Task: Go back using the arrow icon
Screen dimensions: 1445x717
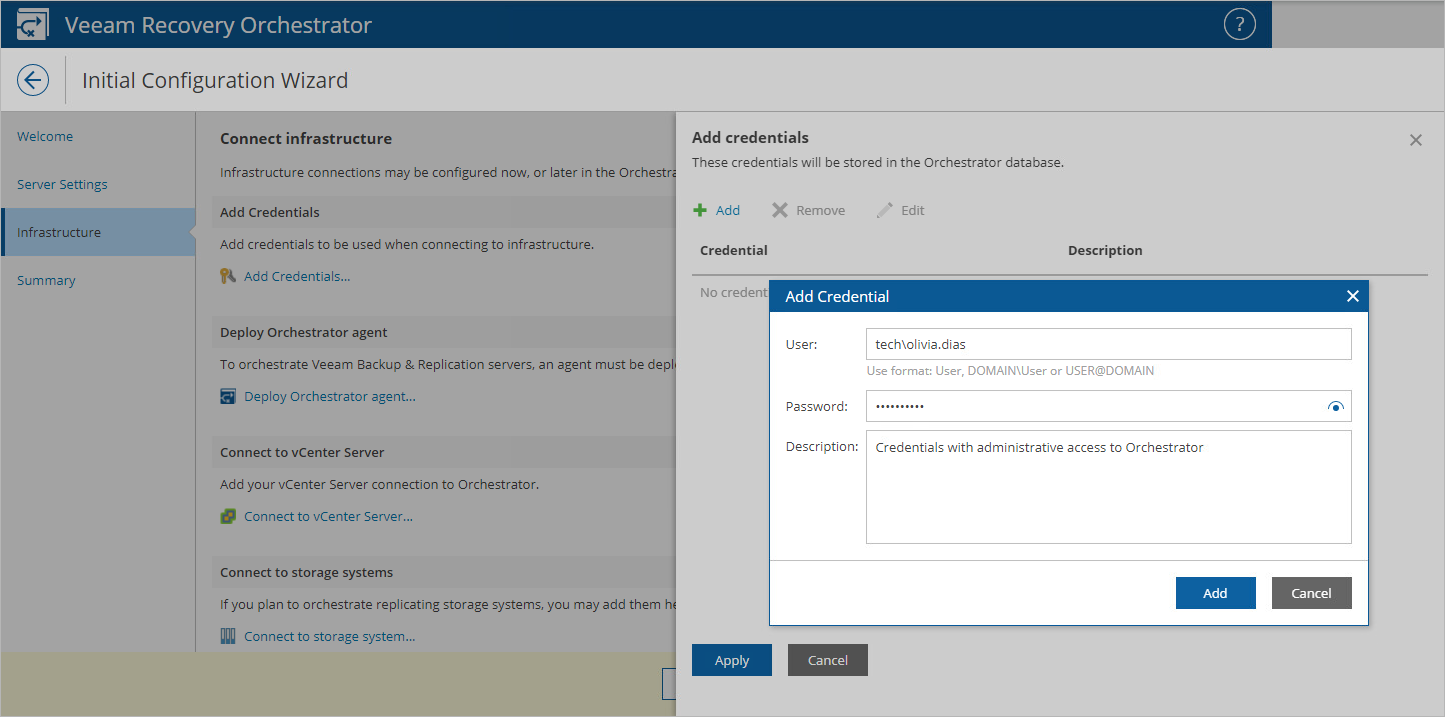Action: coord(33,80)
